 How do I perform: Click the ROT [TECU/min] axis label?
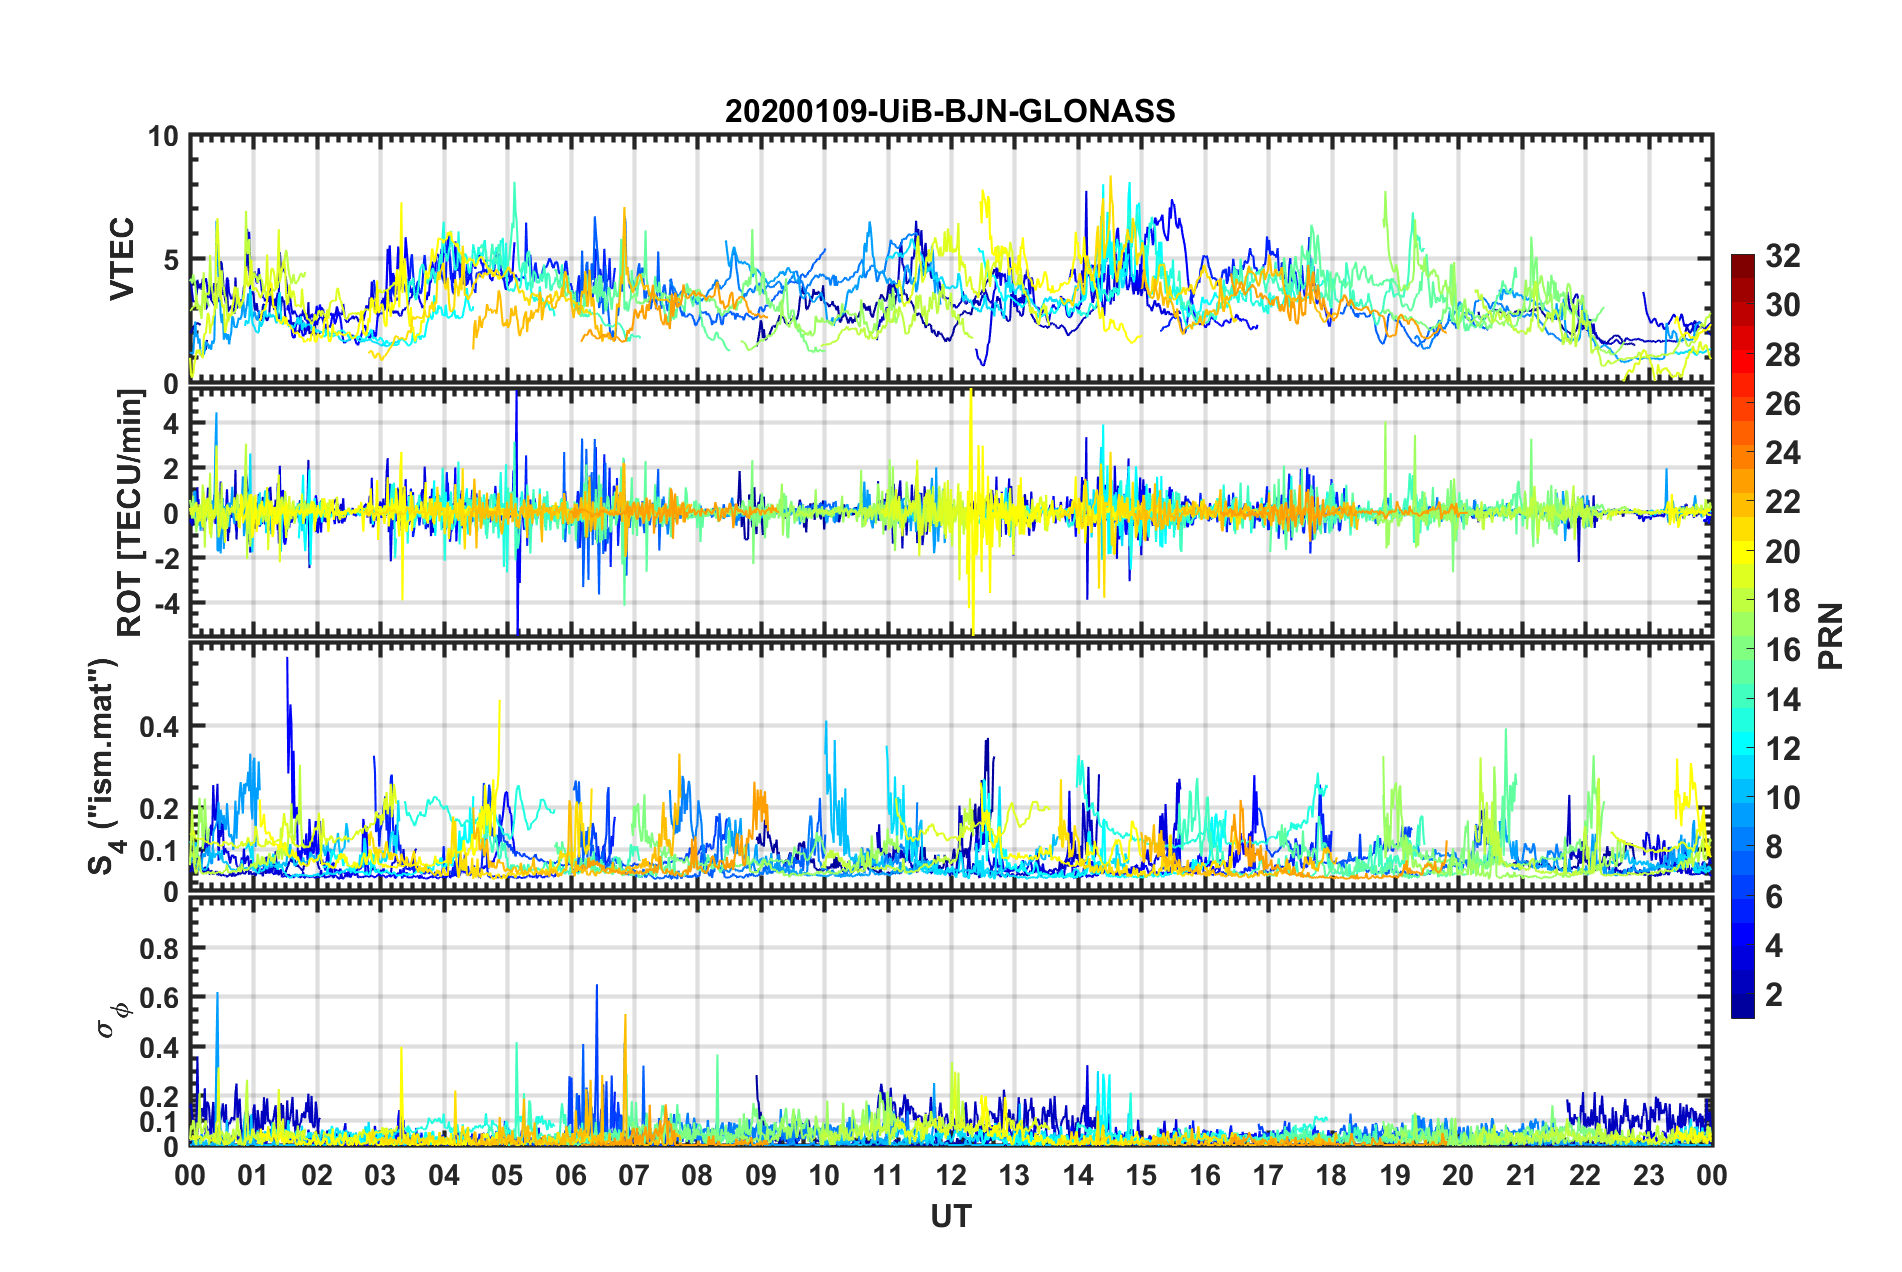129,513
